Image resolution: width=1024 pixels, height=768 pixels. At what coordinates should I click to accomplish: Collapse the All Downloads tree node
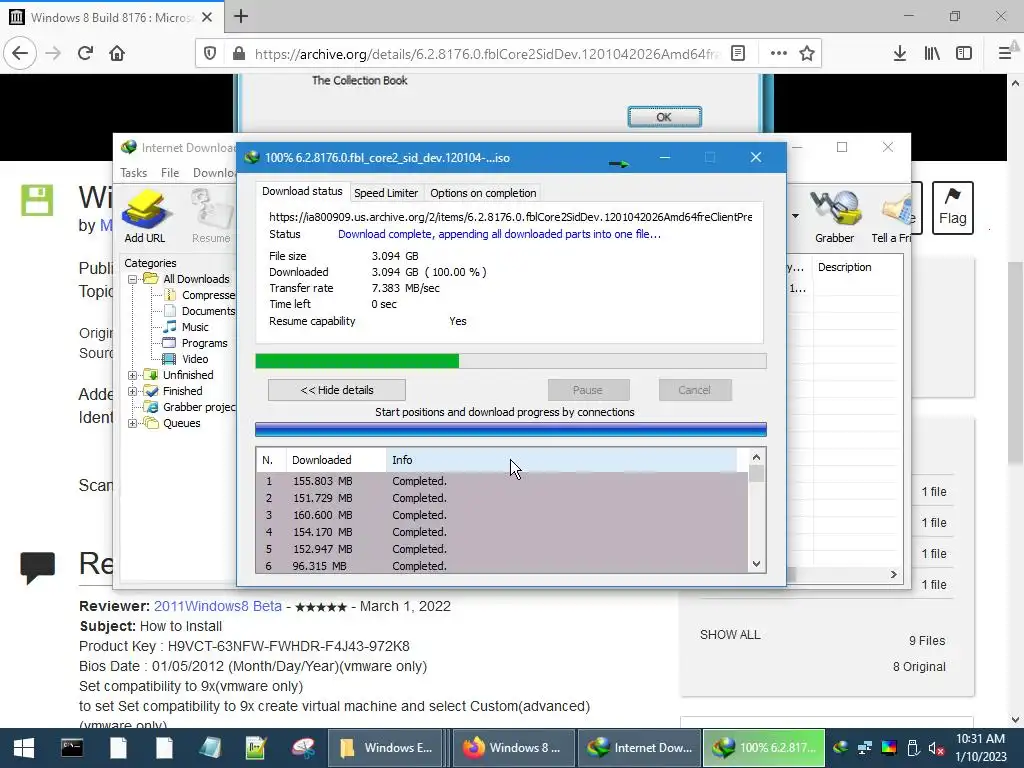pyautogui.click(x=132, y=279)
